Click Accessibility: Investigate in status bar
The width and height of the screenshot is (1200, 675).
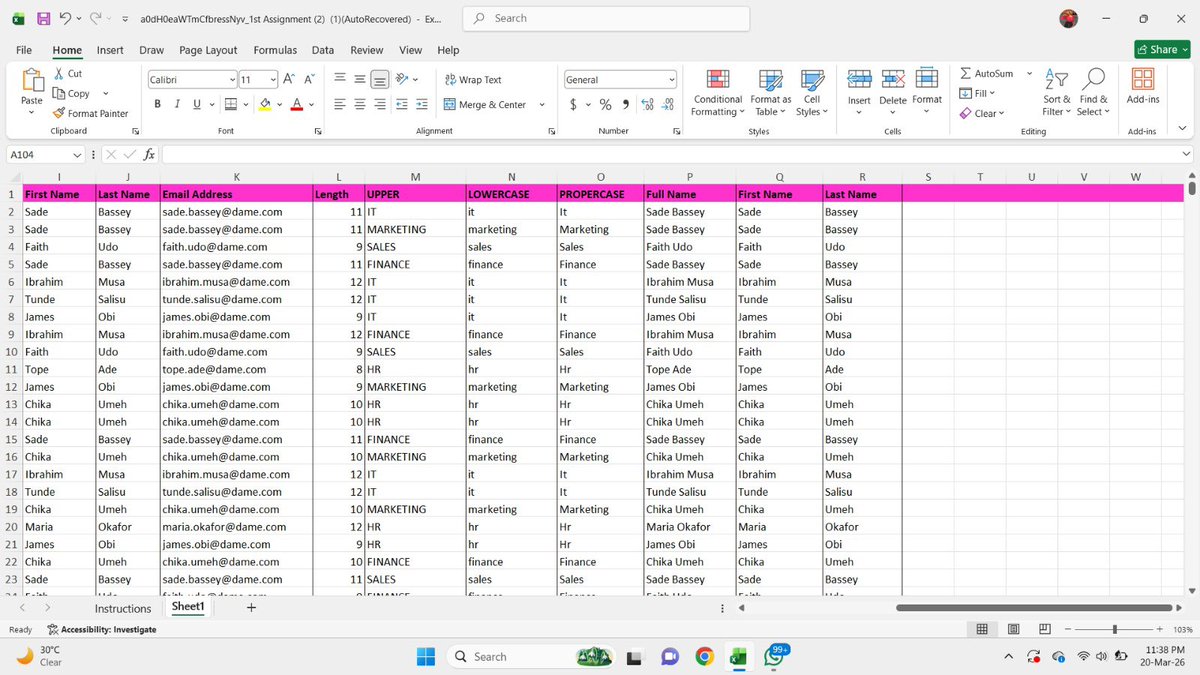point(102,630)
